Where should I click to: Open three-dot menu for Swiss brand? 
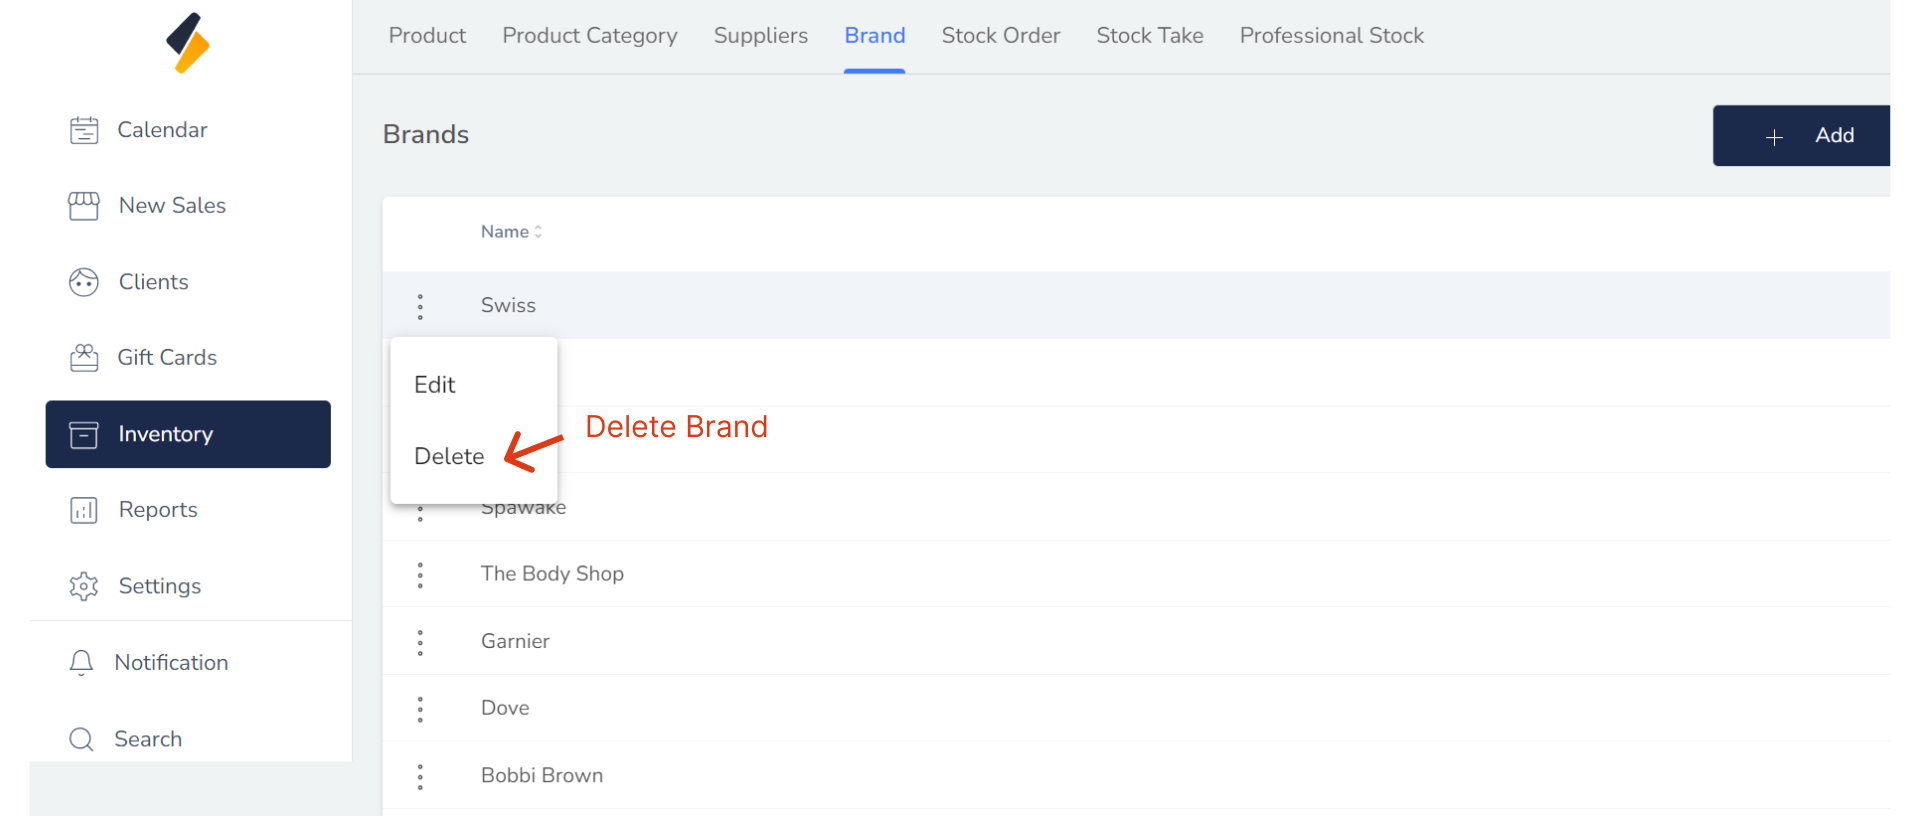coord(420,306)
